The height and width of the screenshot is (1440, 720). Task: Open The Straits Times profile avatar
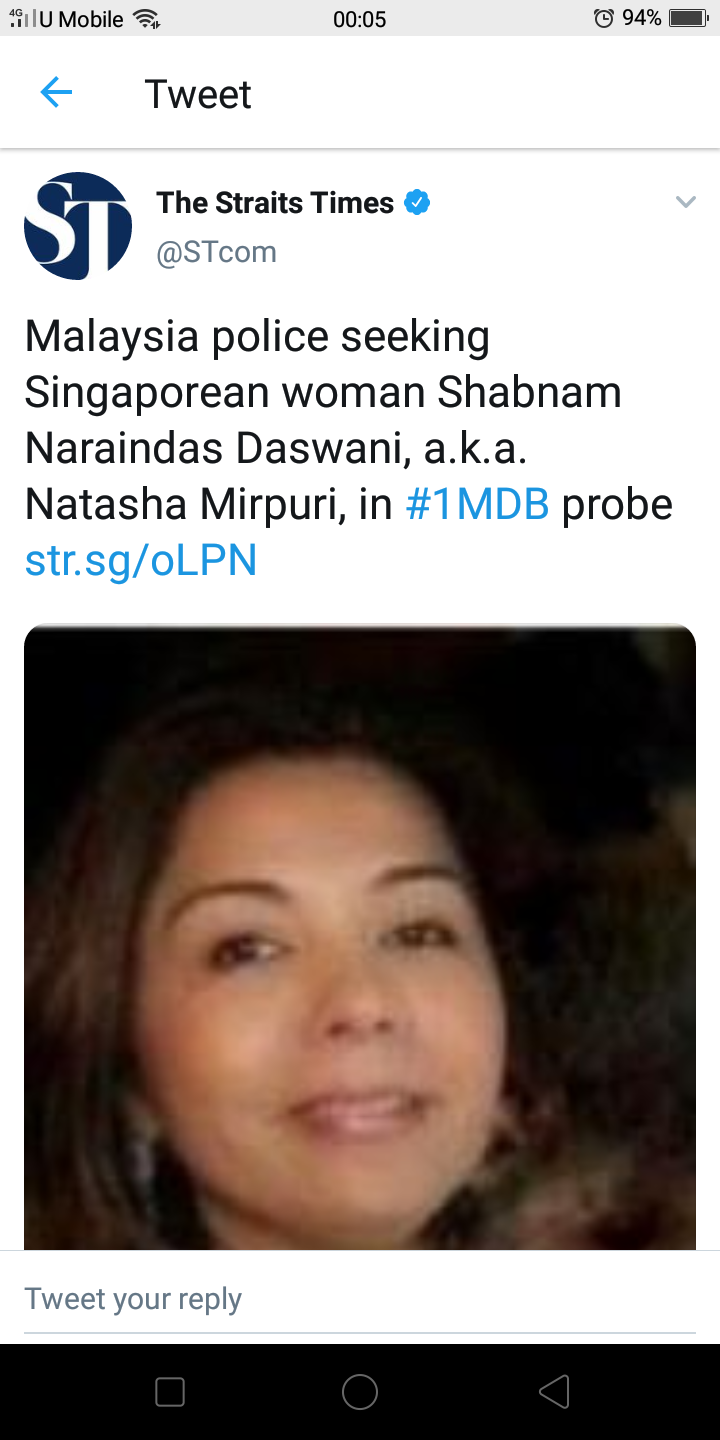[78, 226]
